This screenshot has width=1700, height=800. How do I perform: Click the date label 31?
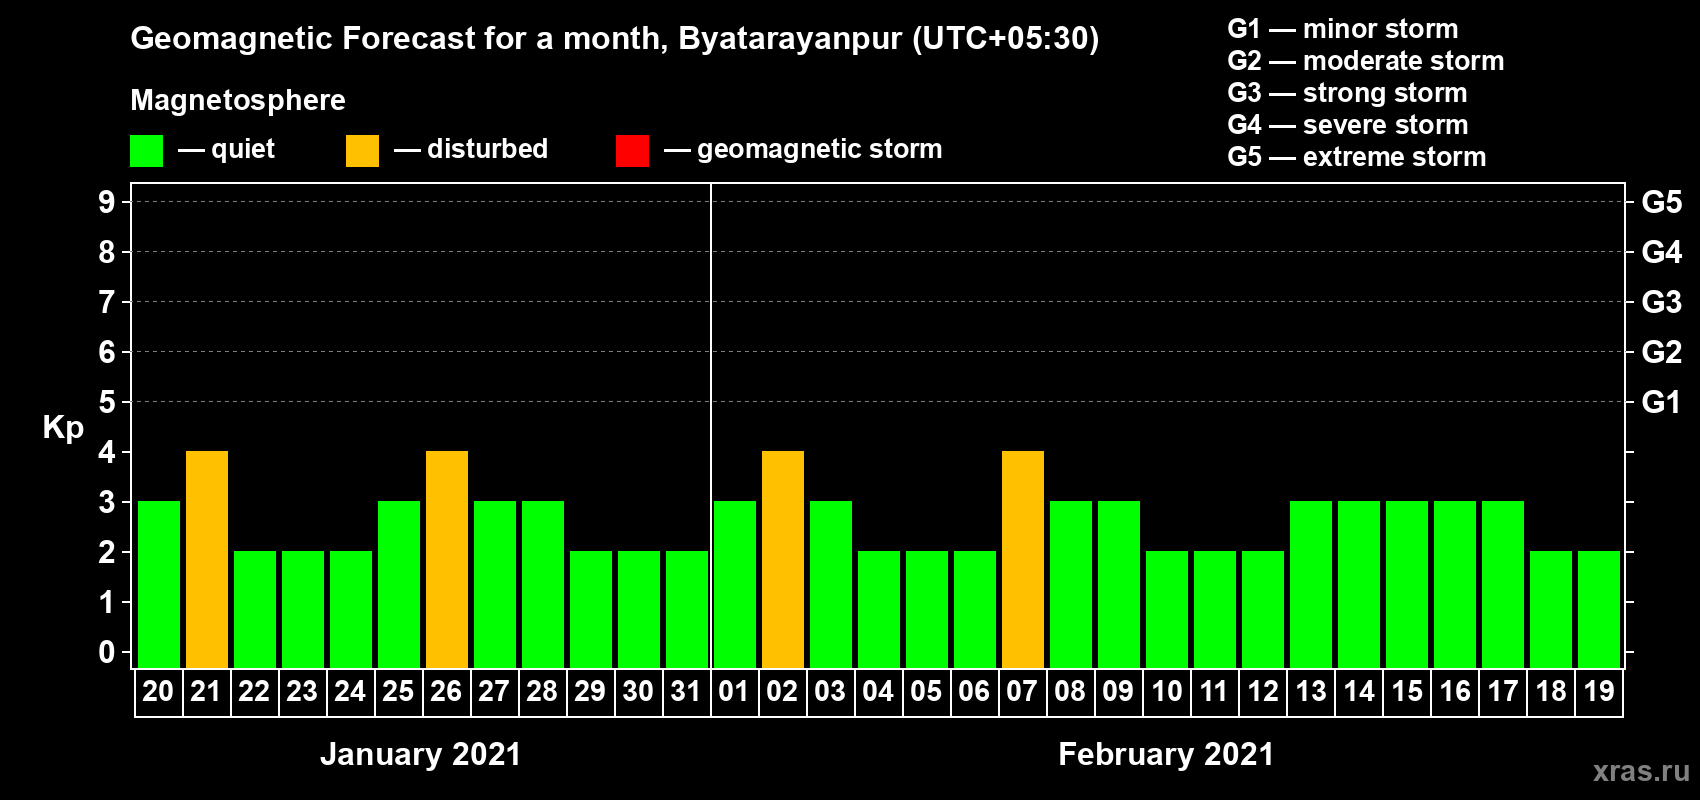[x=686, y=691]
